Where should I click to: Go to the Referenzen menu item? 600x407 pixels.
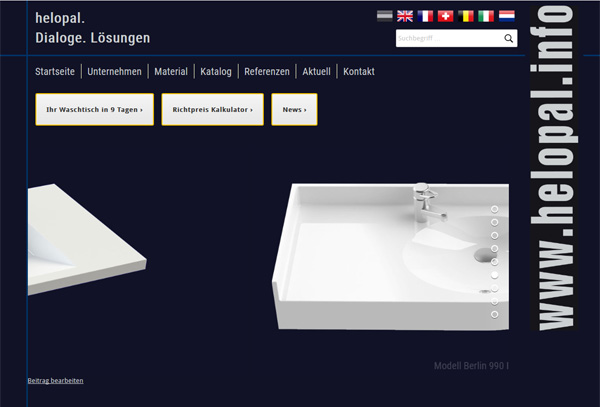267,72
